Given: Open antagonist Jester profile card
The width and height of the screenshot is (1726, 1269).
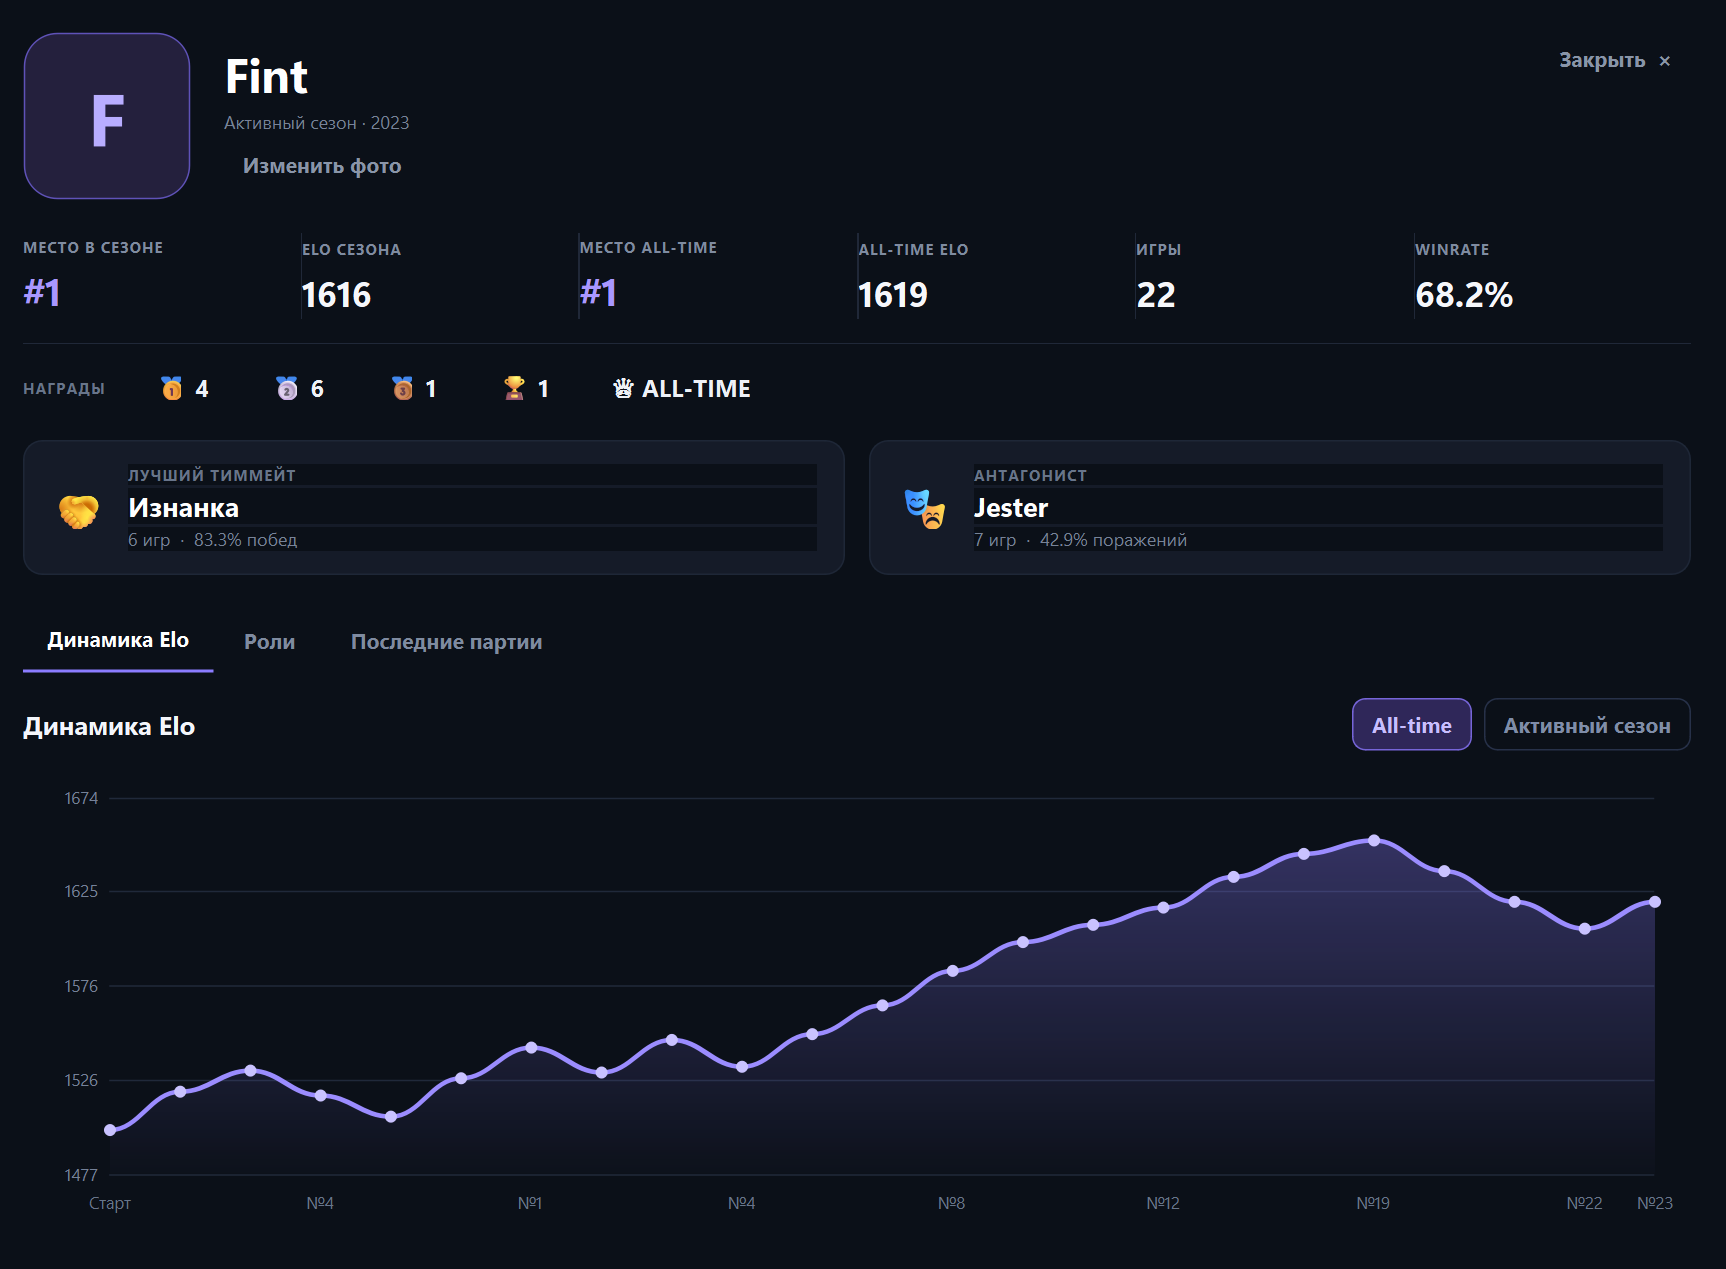Looking at the screenshot, I should click(1280, 508).
